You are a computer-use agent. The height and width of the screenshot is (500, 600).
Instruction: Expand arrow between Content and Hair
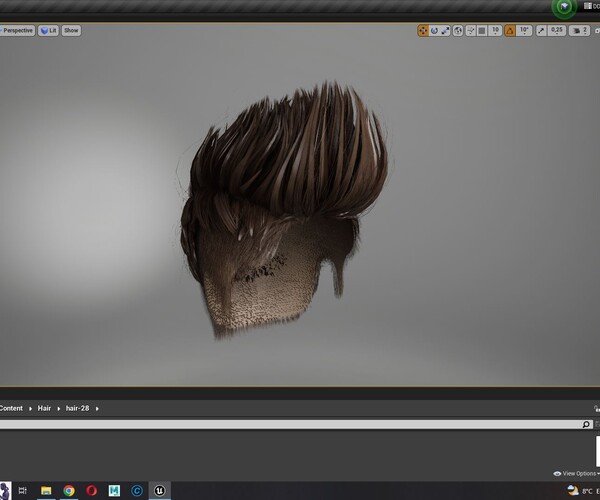[x=30, y=409]
